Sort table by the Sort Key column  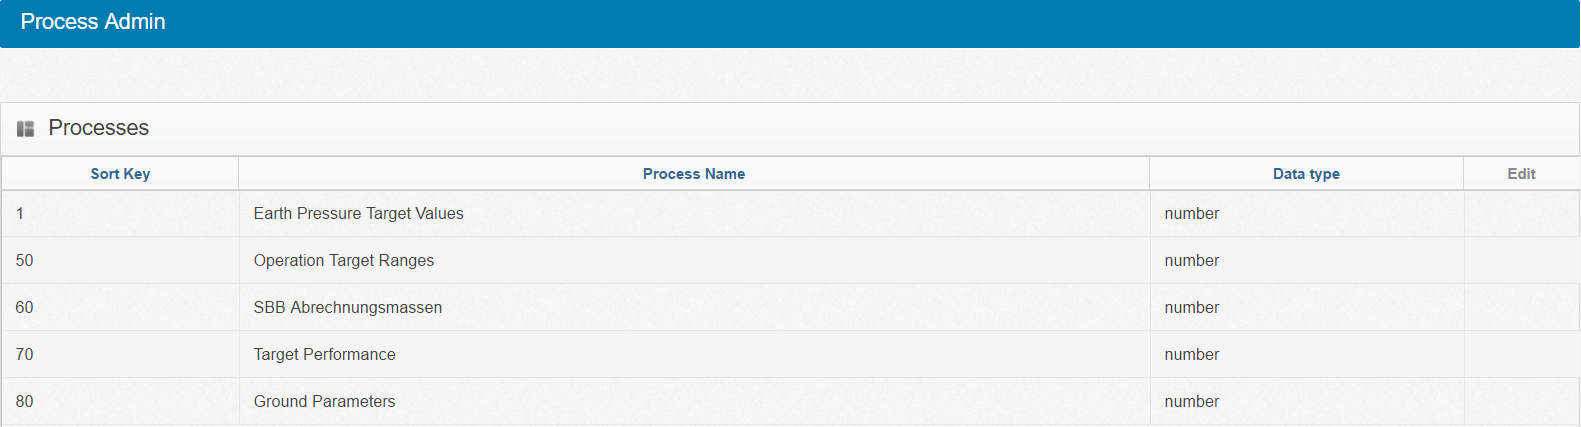[x=120, y=174]
